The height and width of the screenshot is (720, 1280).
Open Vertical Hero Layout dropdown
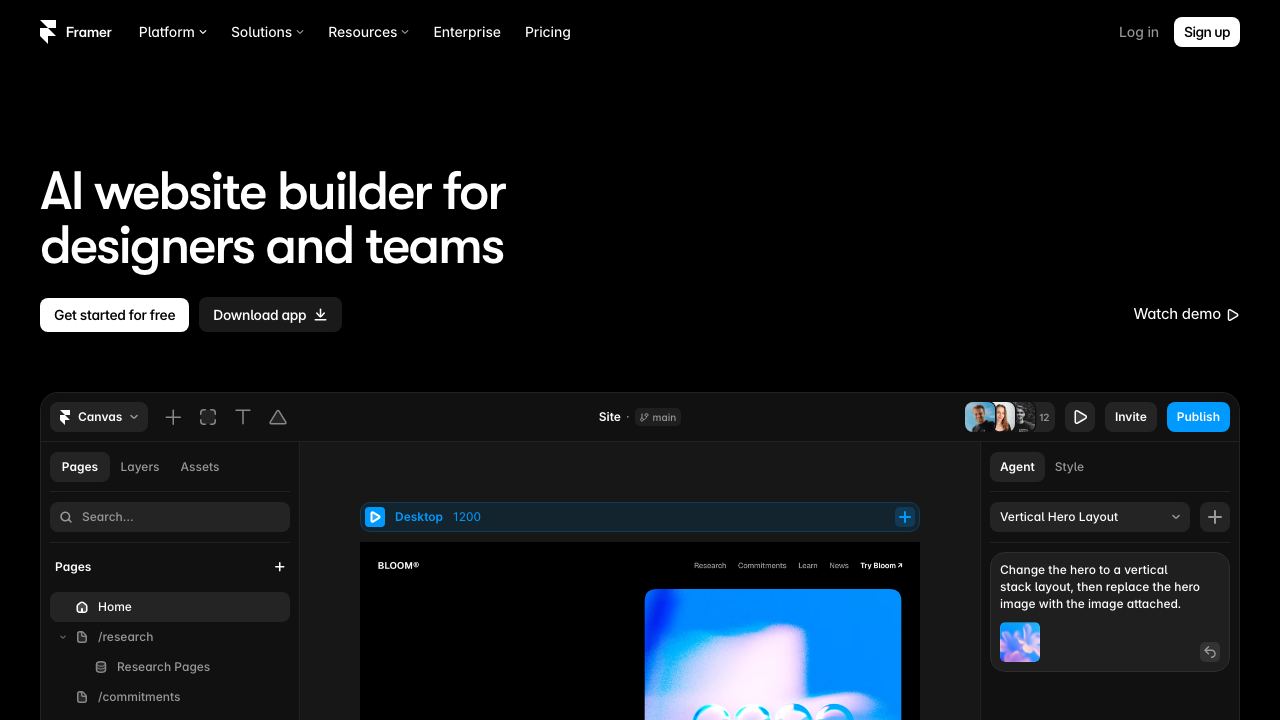click(x=1090, y=517)
